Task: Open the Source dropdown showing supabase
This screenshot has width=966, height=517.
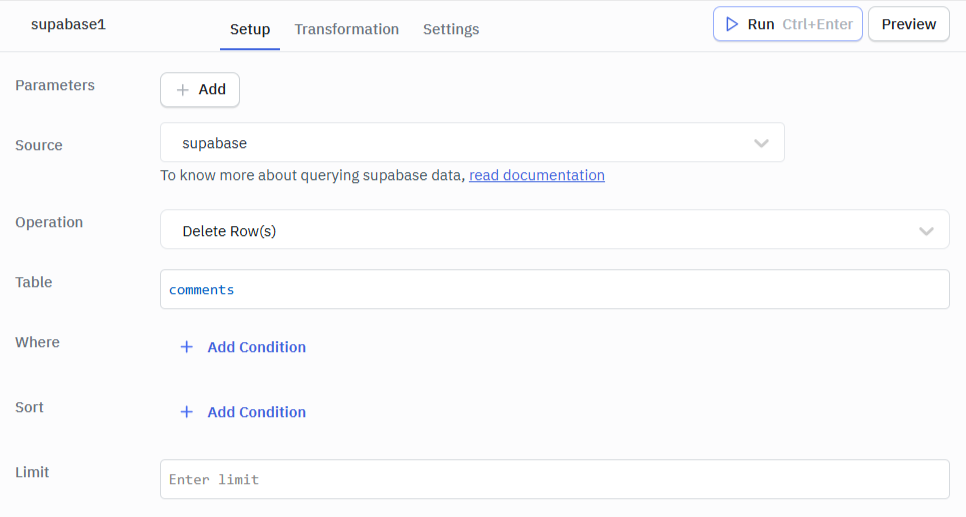Action: [x=473, y=142]
